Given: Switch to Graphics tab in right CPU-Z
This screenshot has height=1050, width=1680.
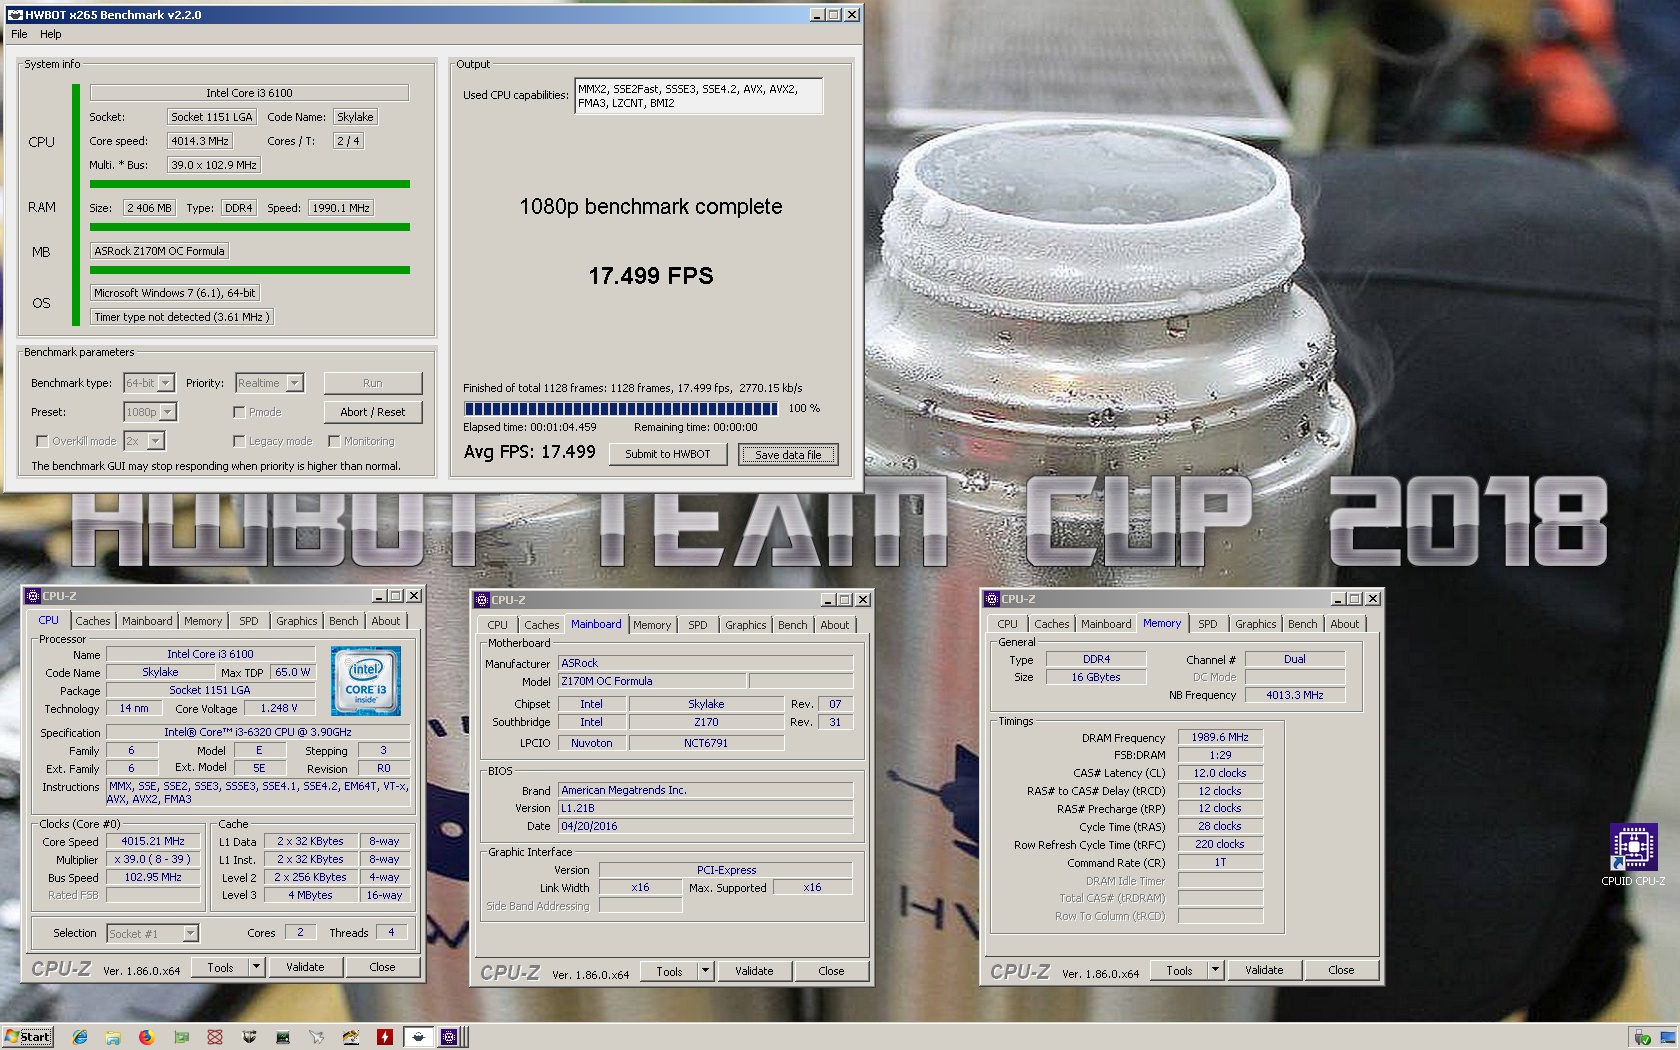Looking at the screenshot, I should (x=1256, y=624).
